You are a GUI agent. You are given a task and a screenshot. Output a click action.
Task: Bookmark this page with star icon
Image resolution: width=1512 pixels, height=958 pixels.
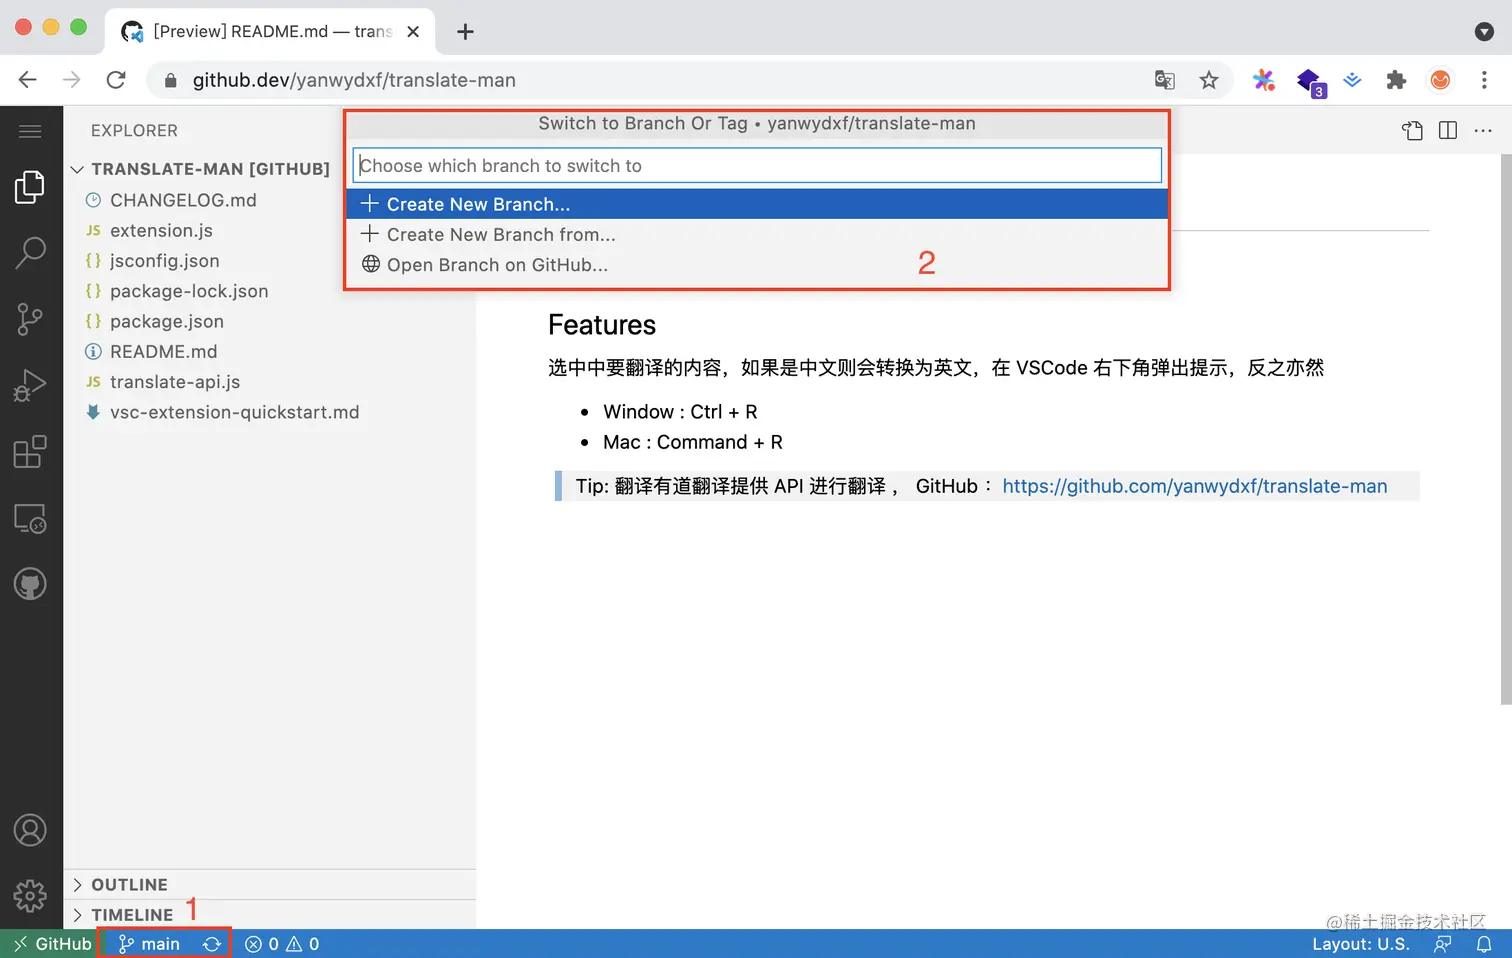click(1209, 80)
